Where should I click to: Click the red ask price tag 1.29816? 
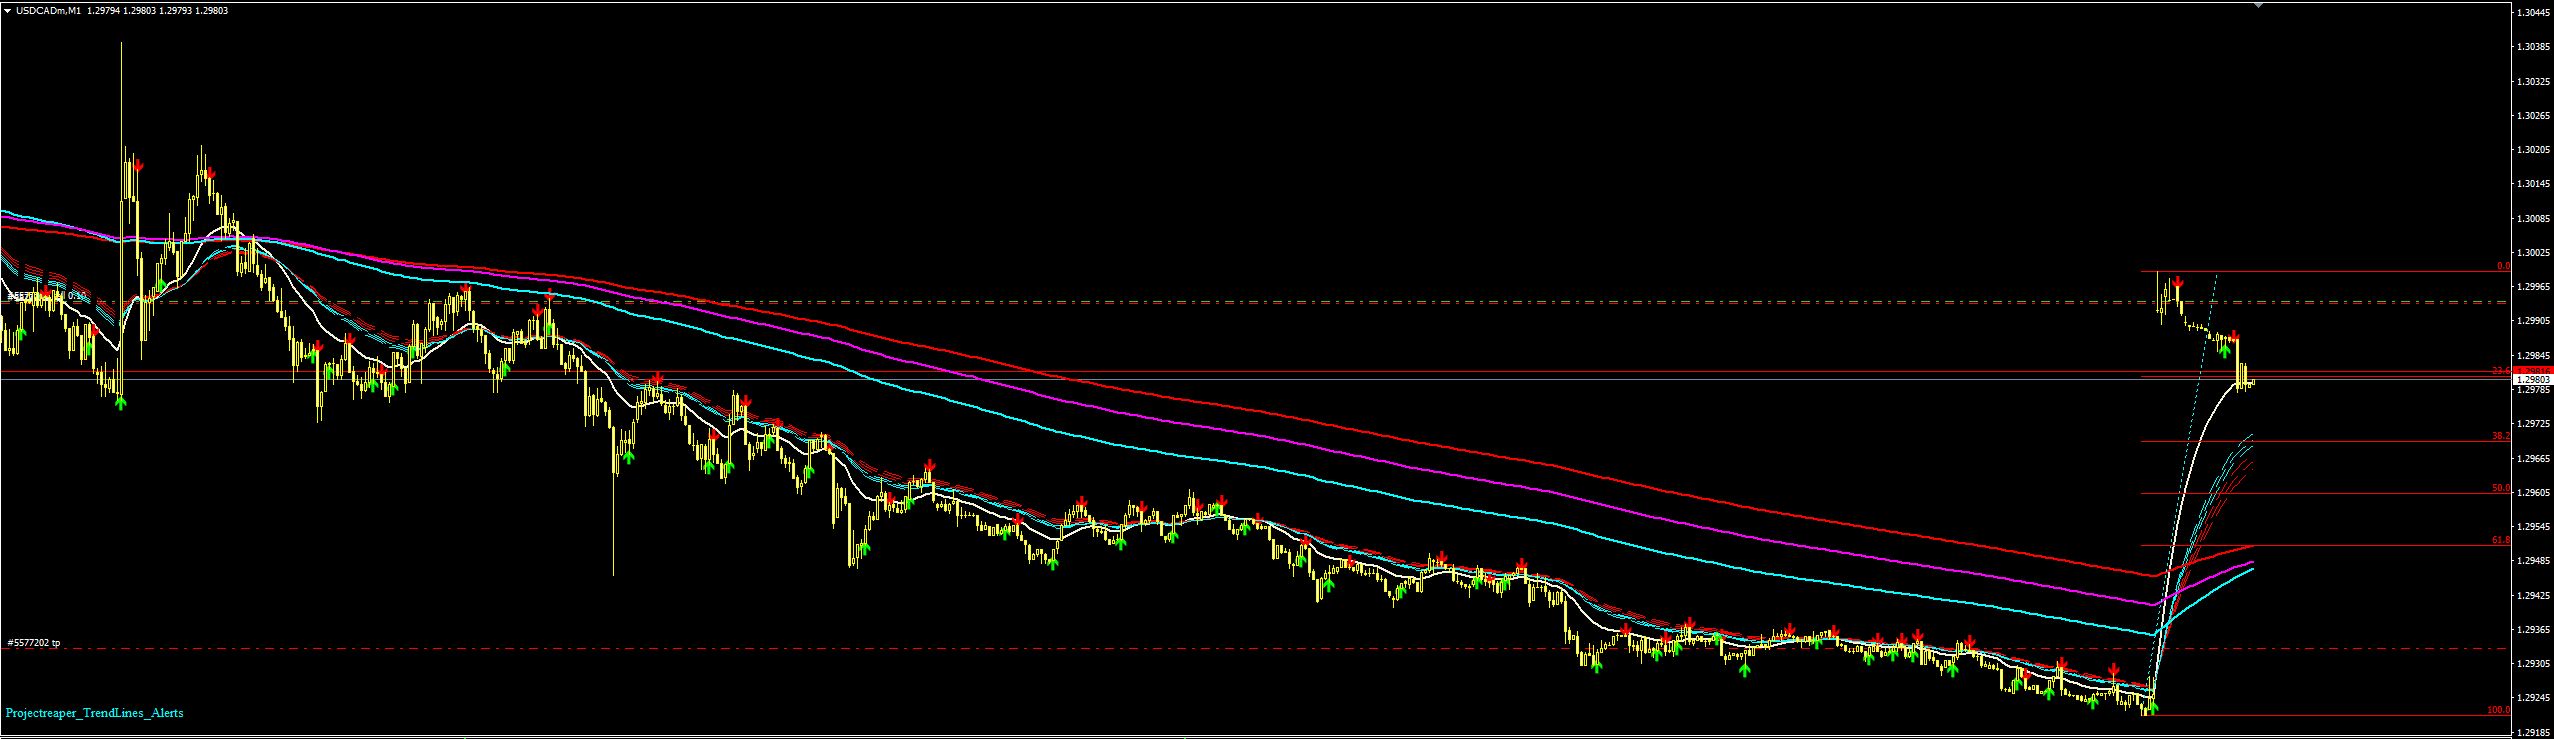pyautogui.click(x=2533, y=371)
